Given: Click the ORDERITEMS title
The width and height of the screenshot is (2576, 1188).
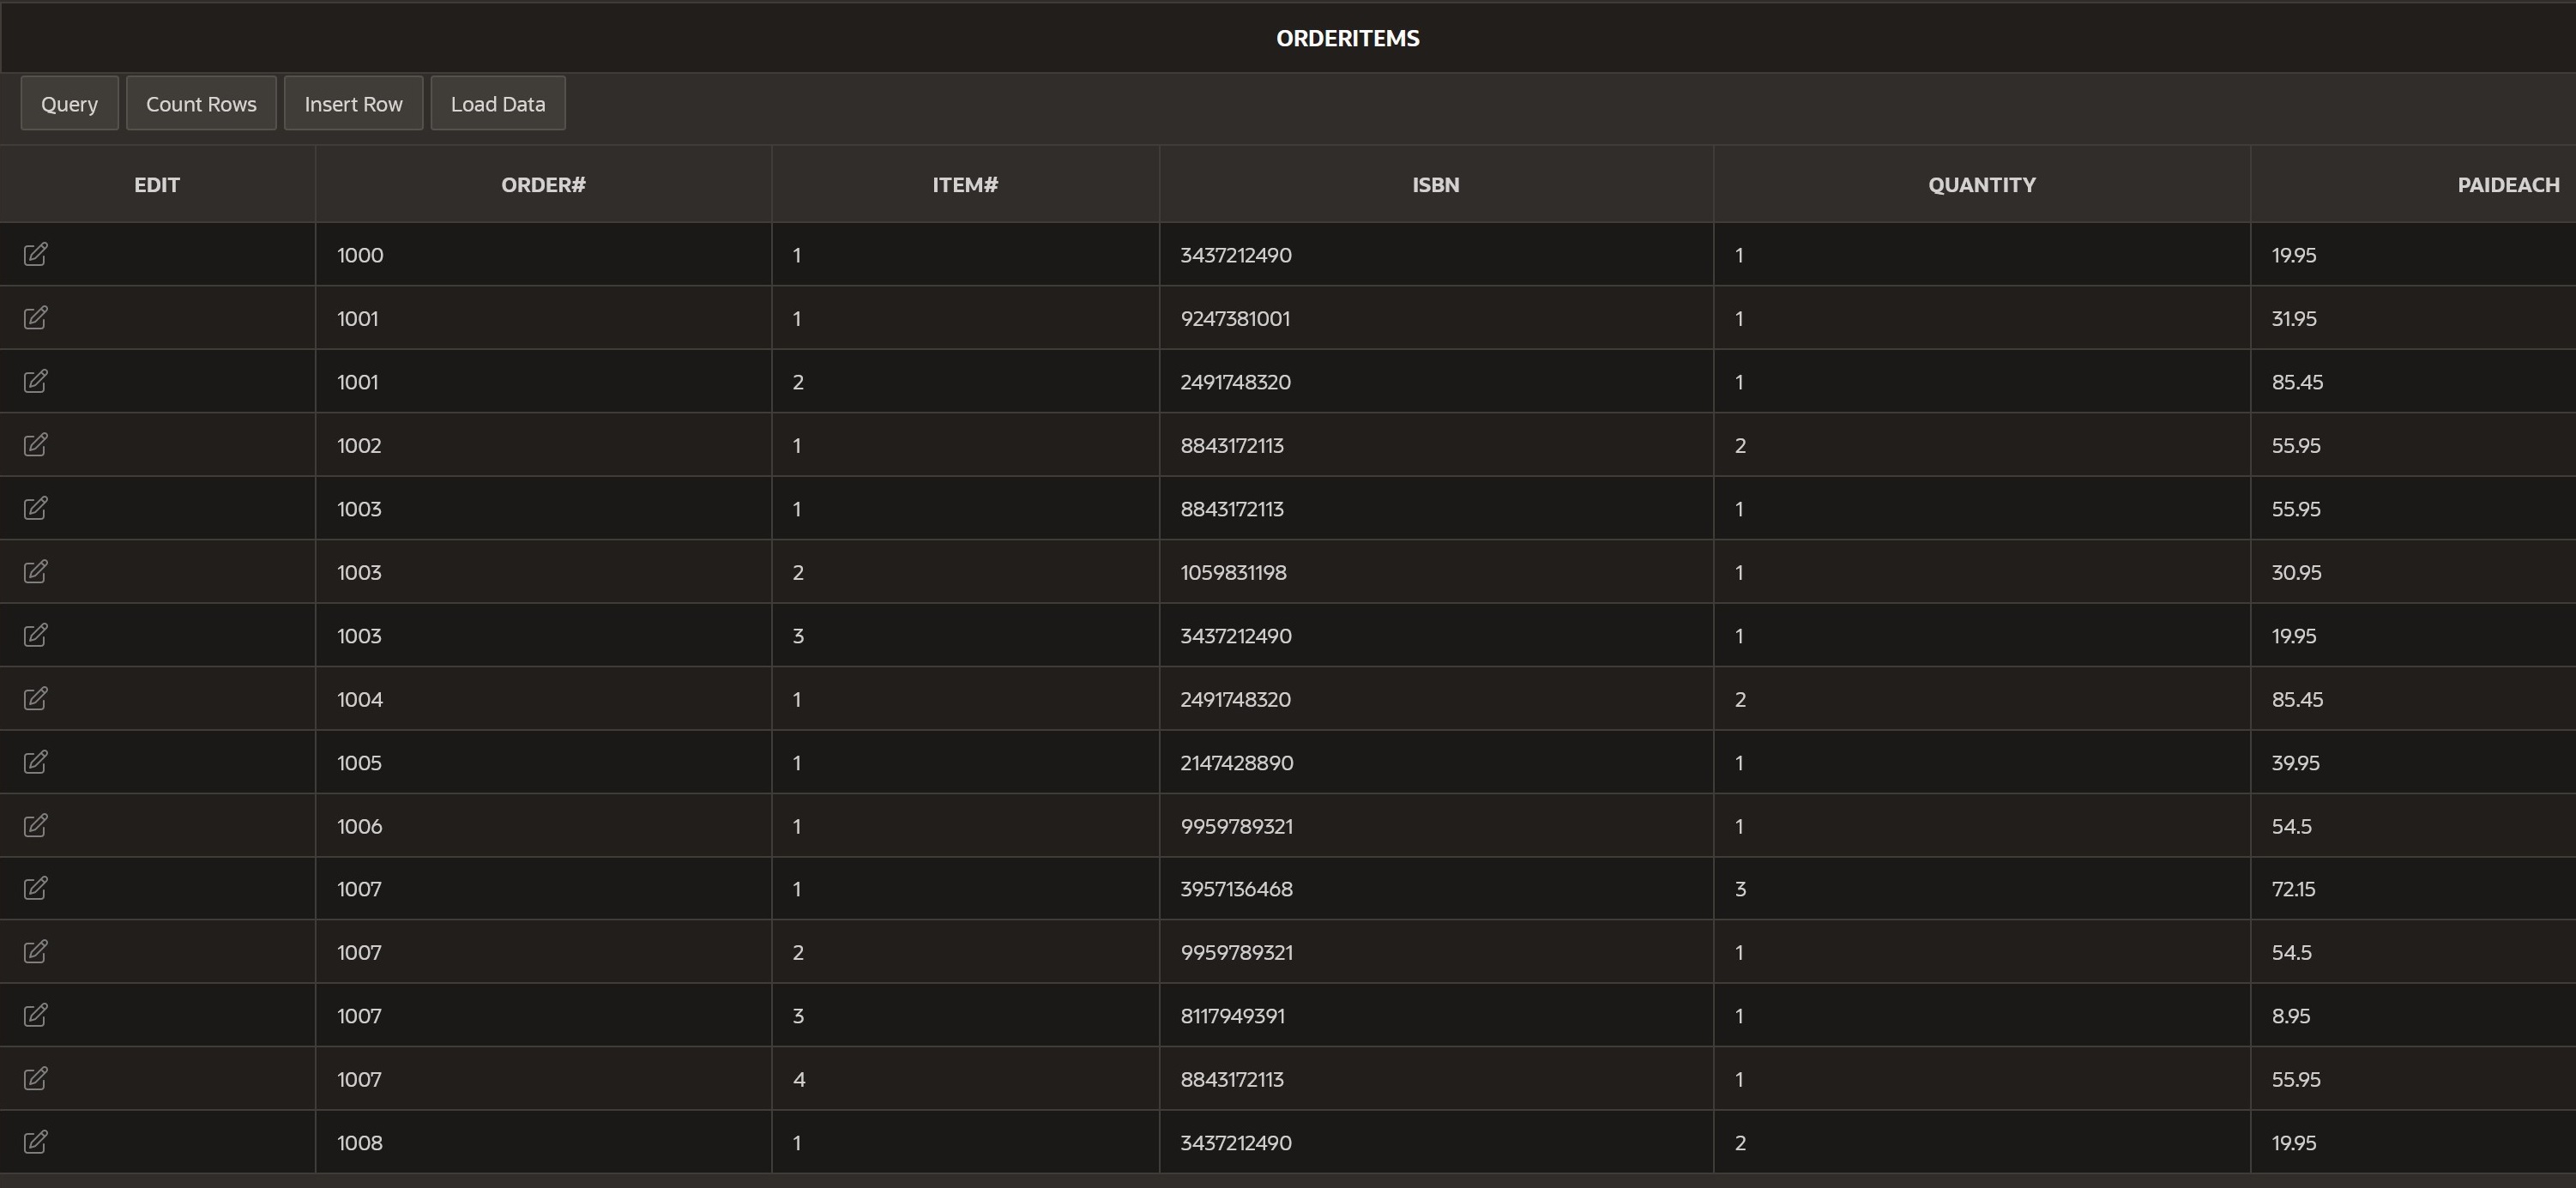Looking at the screenshot, I should [x=1347, y=38].
